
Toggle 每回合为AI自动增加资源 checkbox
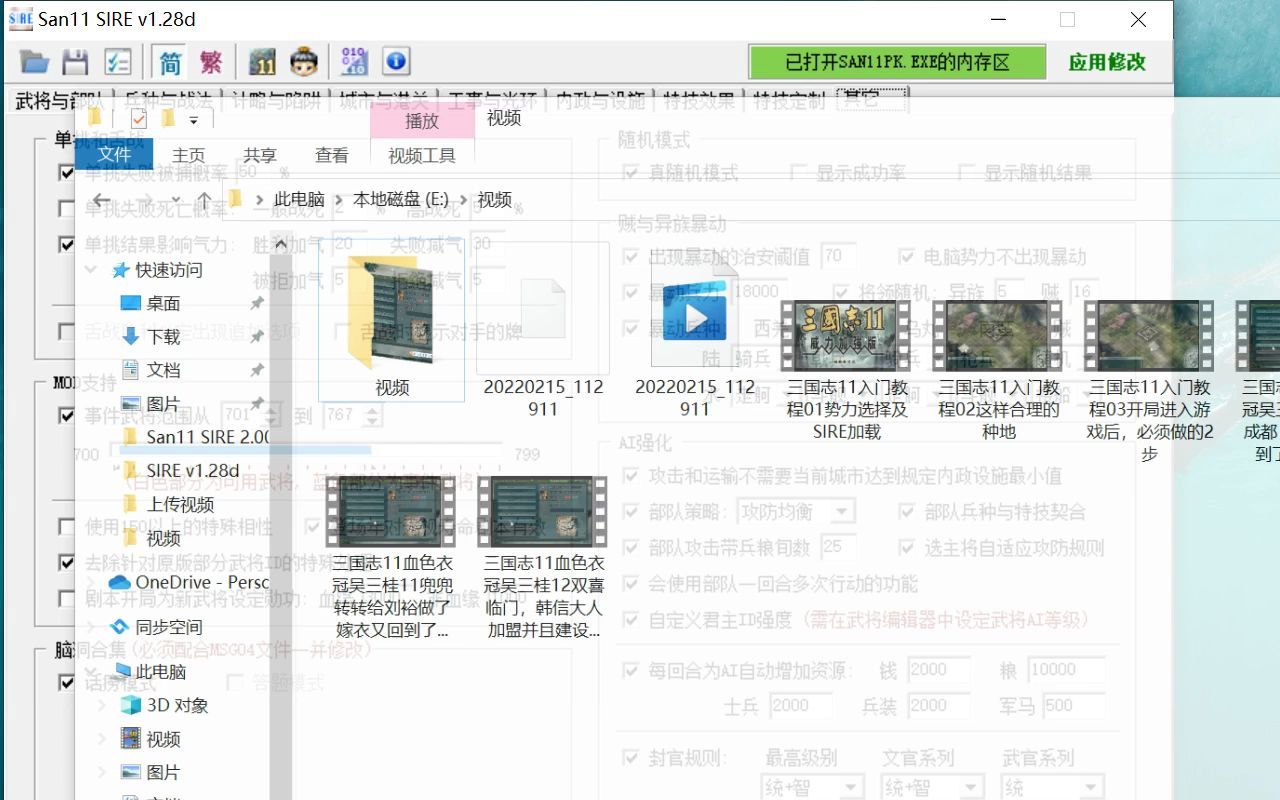[x=630, y=670]
